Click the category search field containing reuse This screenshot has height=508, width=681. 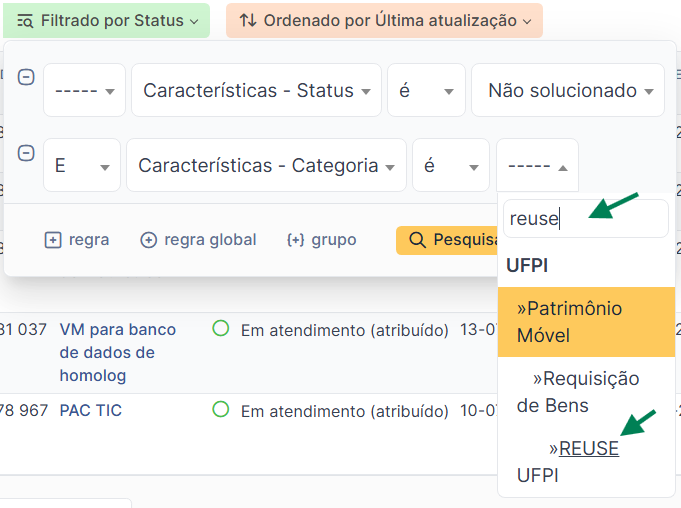[x=585, y=218]
